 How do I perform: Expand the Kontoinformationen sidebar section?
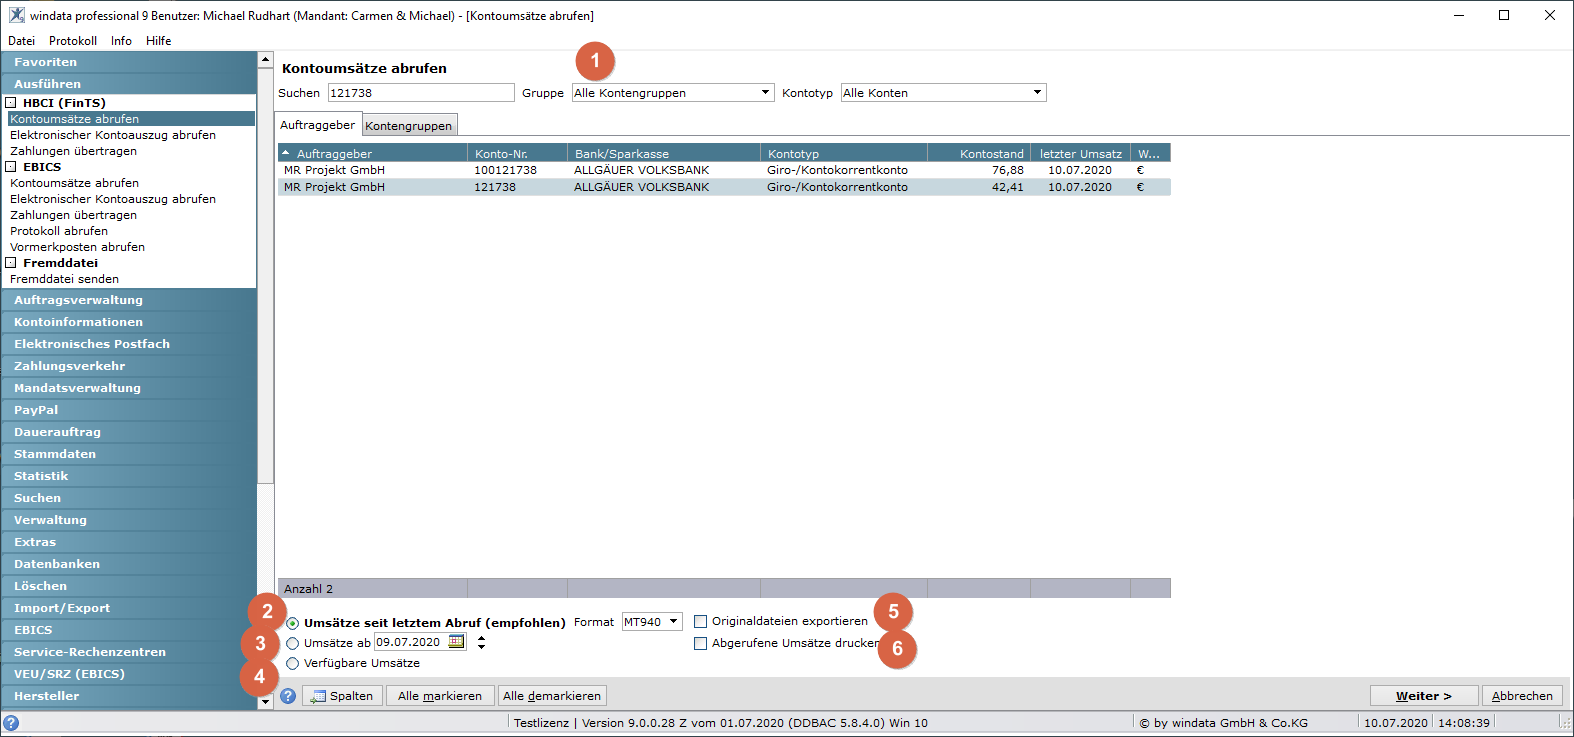[x=129, y=322]
